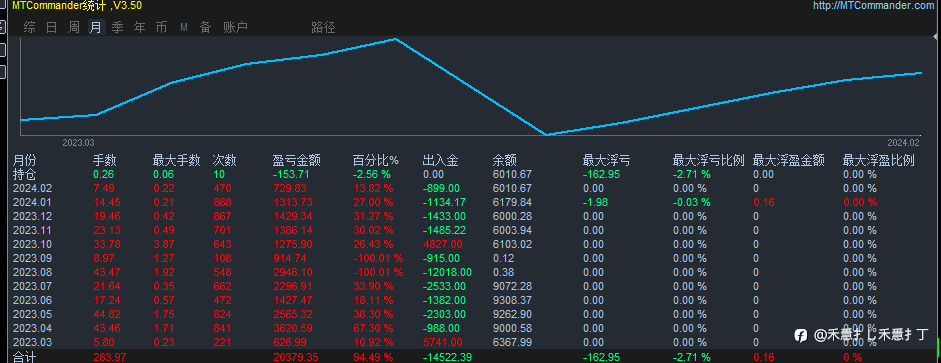The width and height of the screenshot is (941, 363).
Task: Click the 盈亏金额 column header
Action: point(296,160)
